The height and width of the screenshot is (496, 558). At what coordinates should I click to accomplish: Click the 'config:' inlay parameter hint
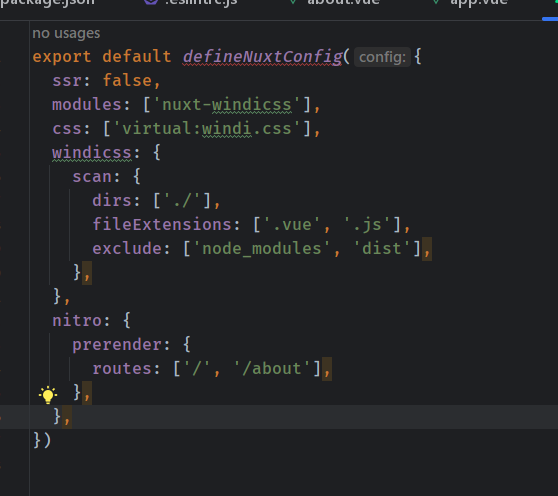click(382, 57)
